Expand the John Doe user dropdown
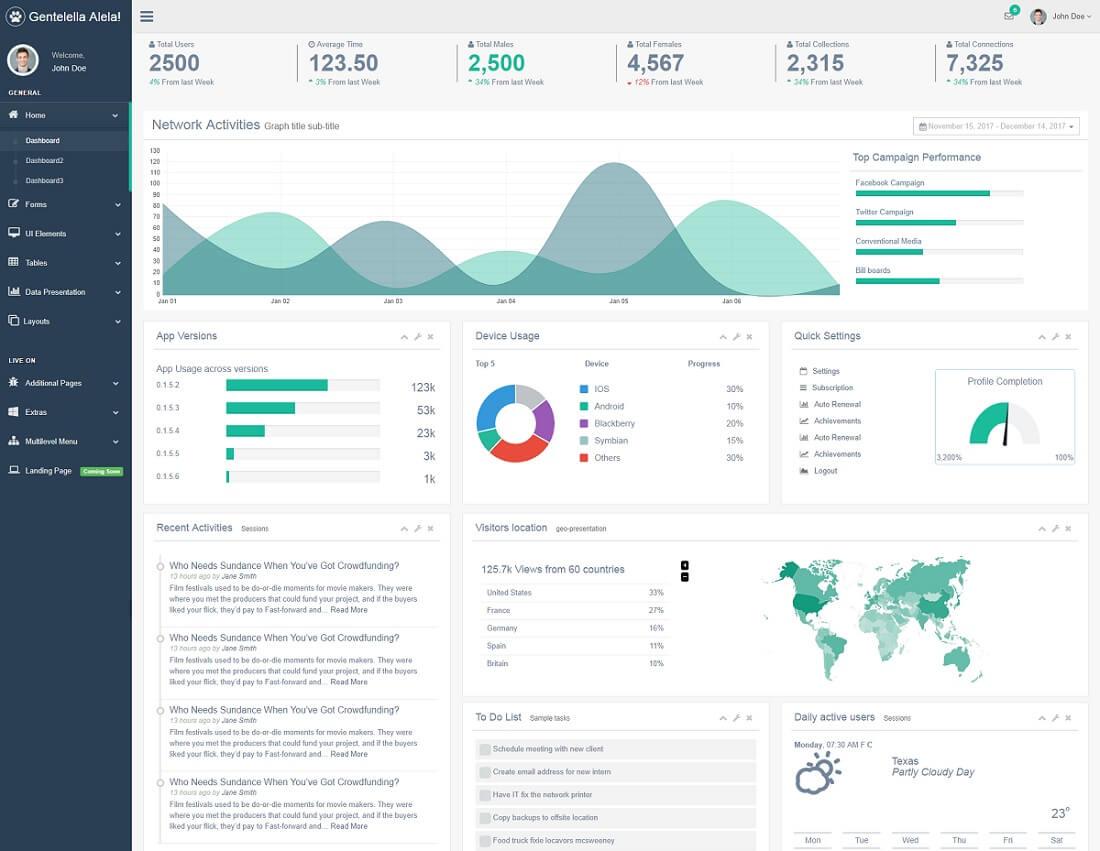The image size is (1100, 851). point(1061,16)
